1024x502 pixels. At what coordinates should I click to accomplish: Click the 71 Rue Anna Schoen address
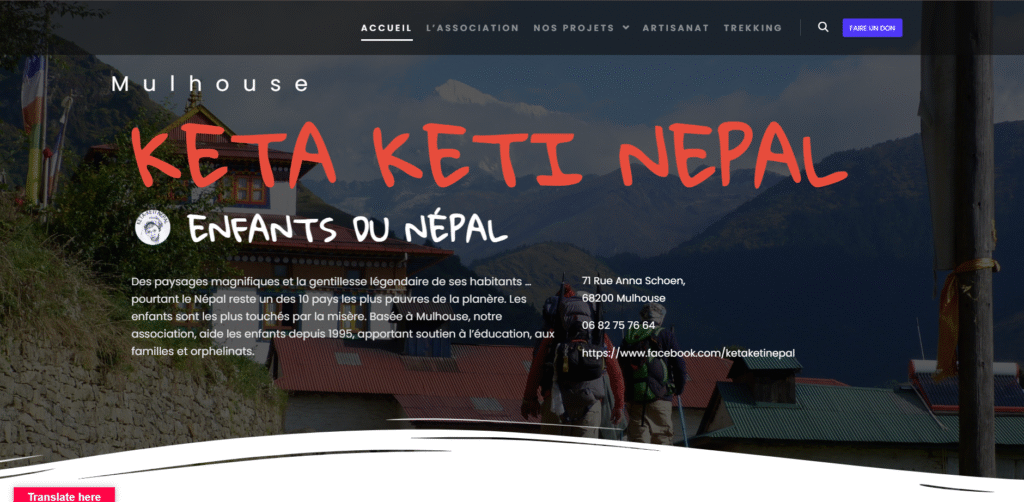point(633,281)
